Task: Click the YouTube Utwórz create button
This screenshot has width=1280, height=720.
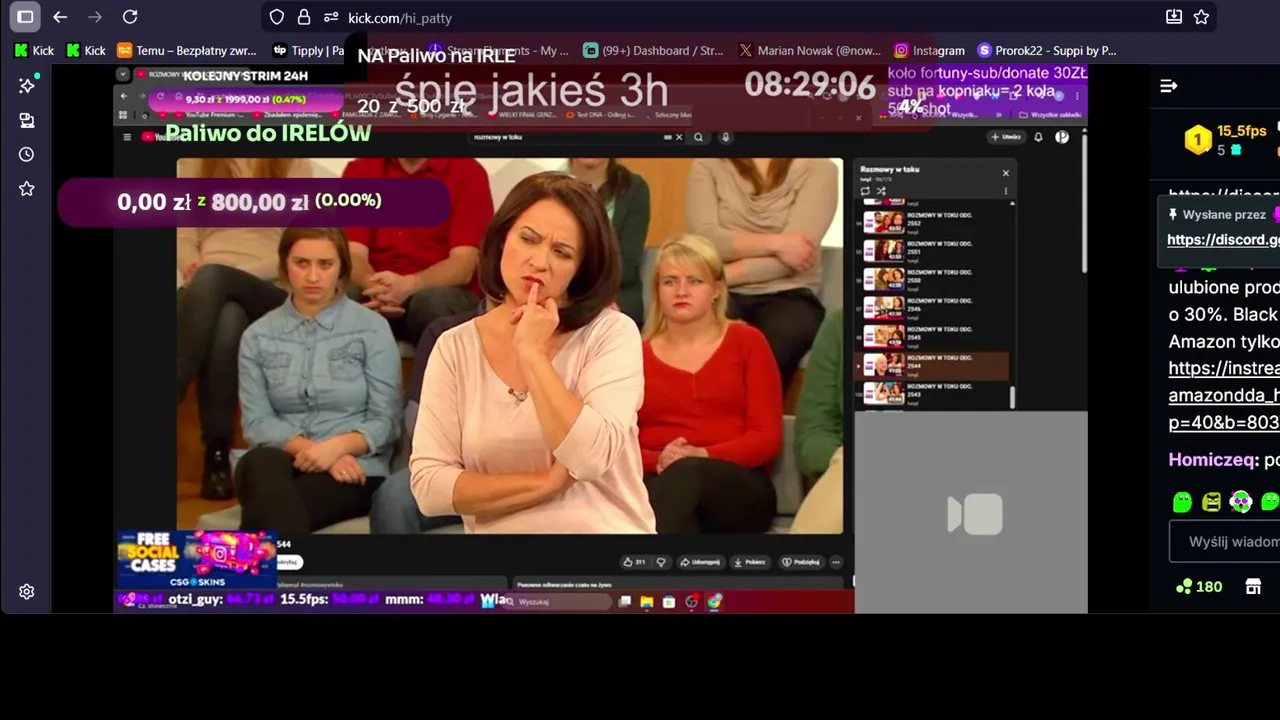Action: point(1005,137)
